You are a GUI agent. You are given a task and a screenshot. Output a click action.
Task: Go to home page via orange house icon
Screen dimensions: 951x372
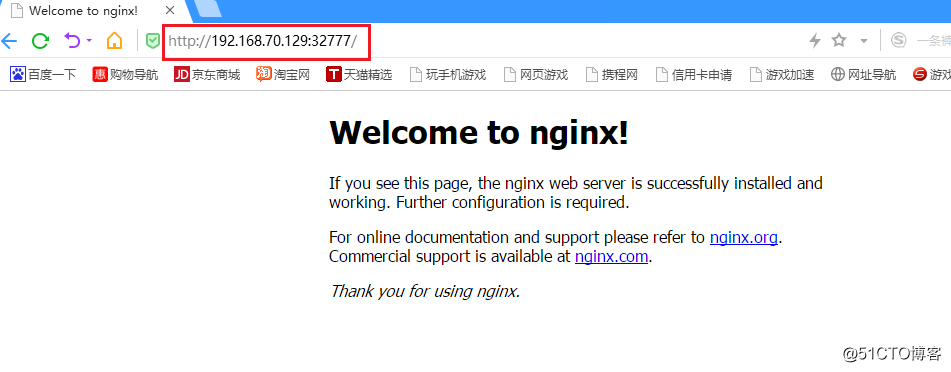click(x=114, y=41)
